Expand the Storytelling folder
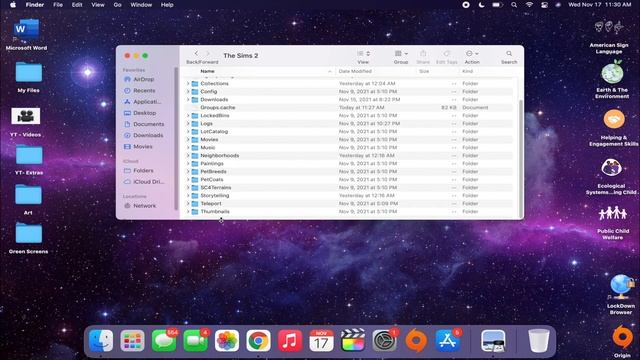Image resolution: width=640 pixels, height=360 pixels. (x=188, y=196)
